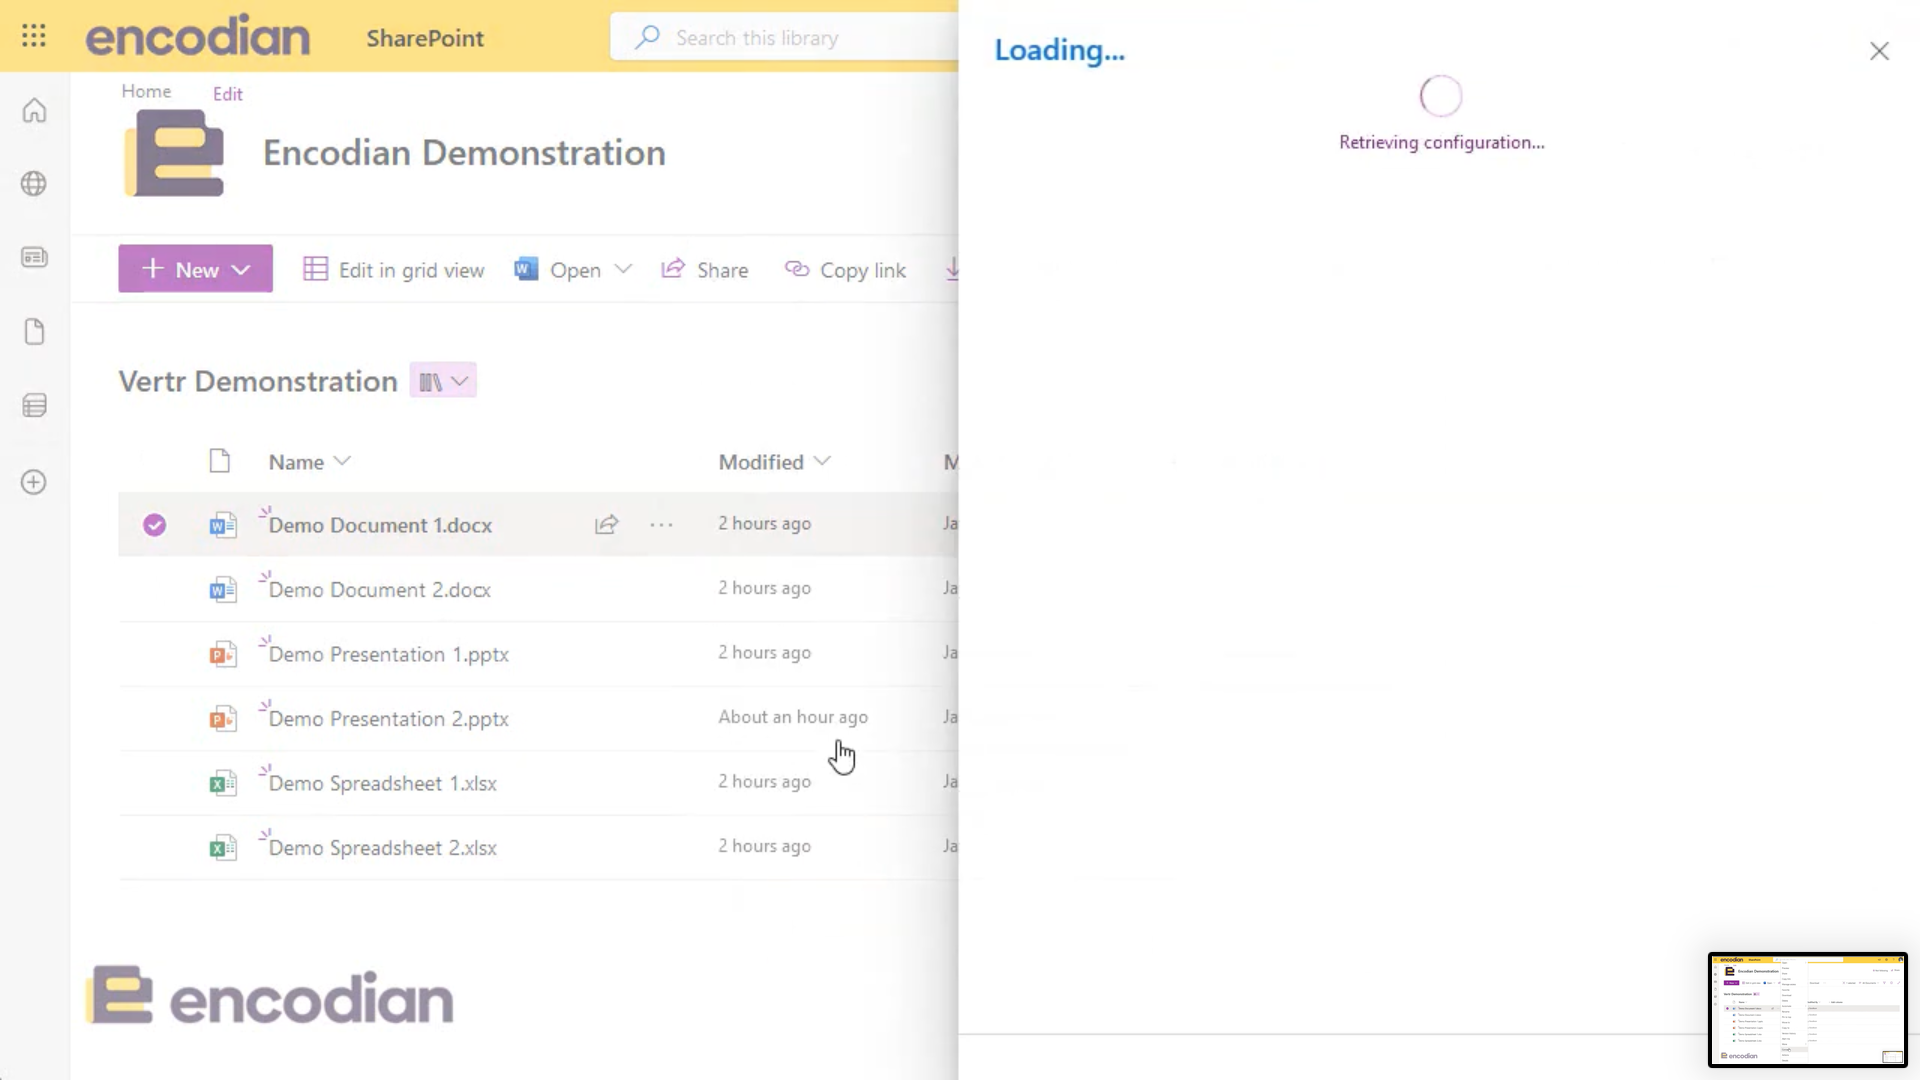Screen dimensions: 1920x1080
Task: Click Open in the command bar
Action: click(559, 270)
